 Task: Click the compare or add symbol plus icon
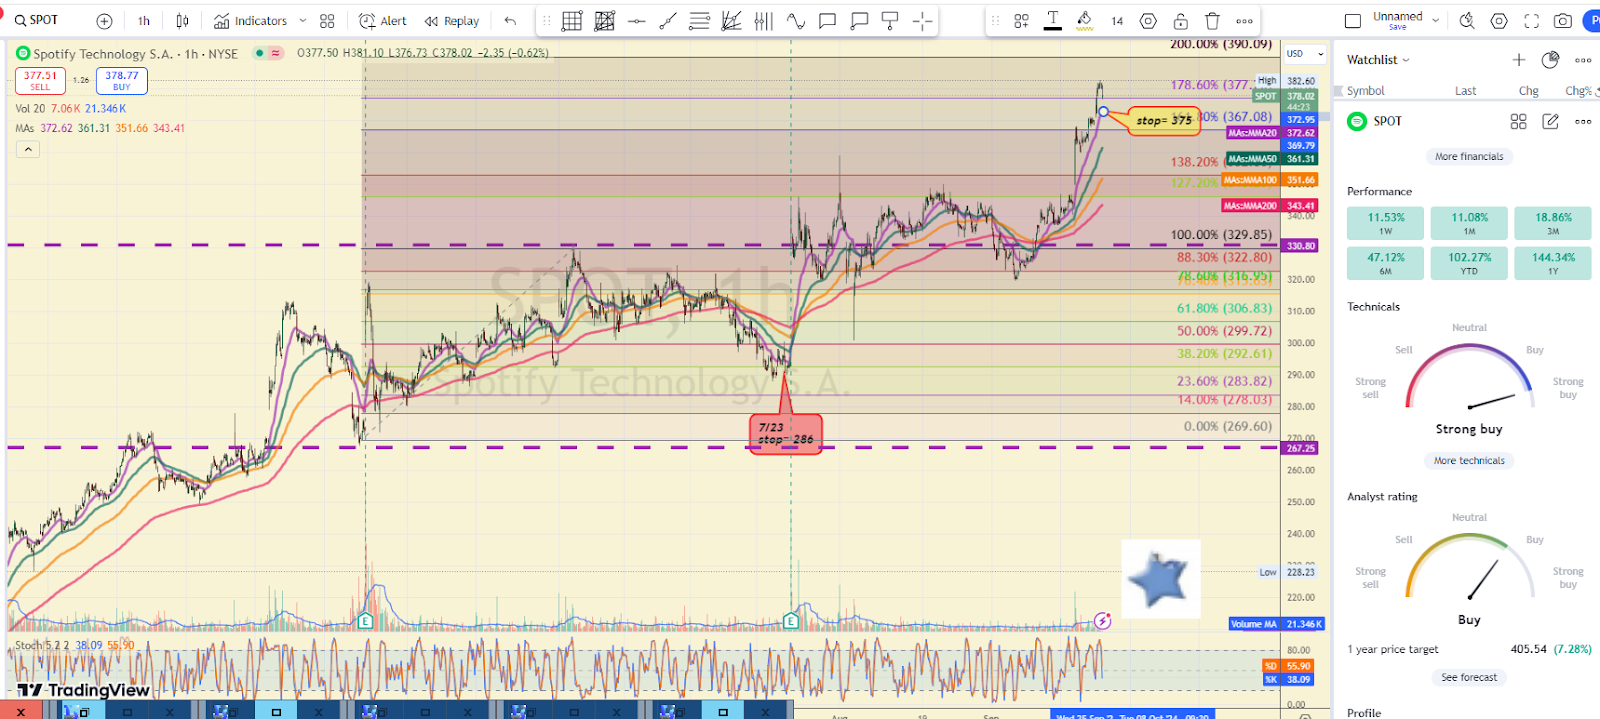[104, 21]
